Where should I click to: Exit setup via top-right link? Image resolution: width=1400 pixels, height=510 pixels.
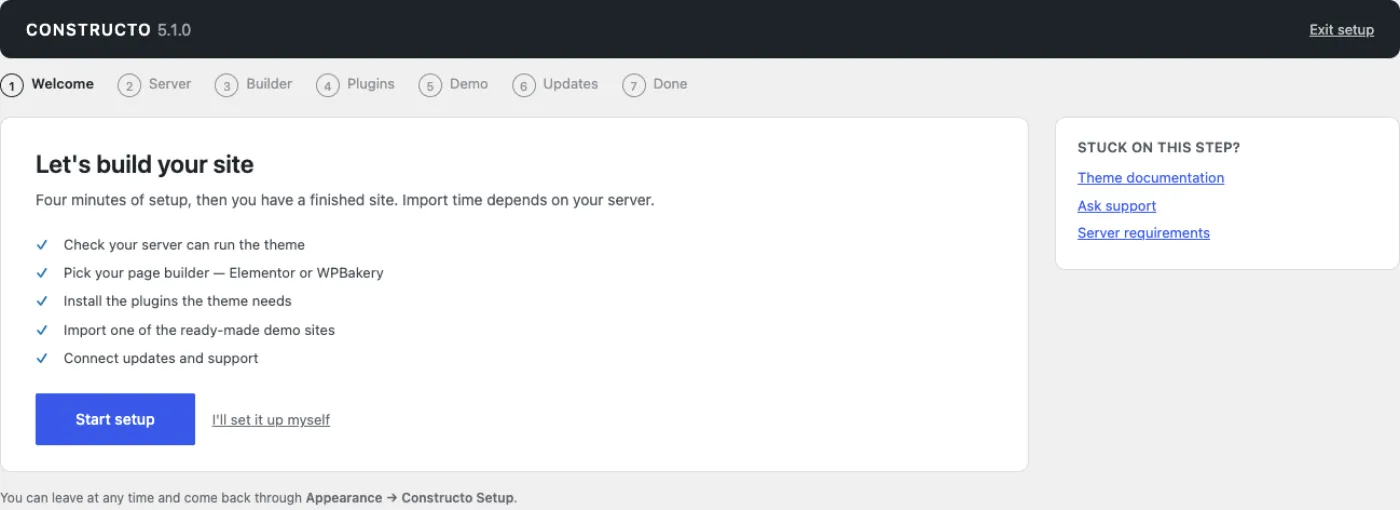coord(1342,30)
